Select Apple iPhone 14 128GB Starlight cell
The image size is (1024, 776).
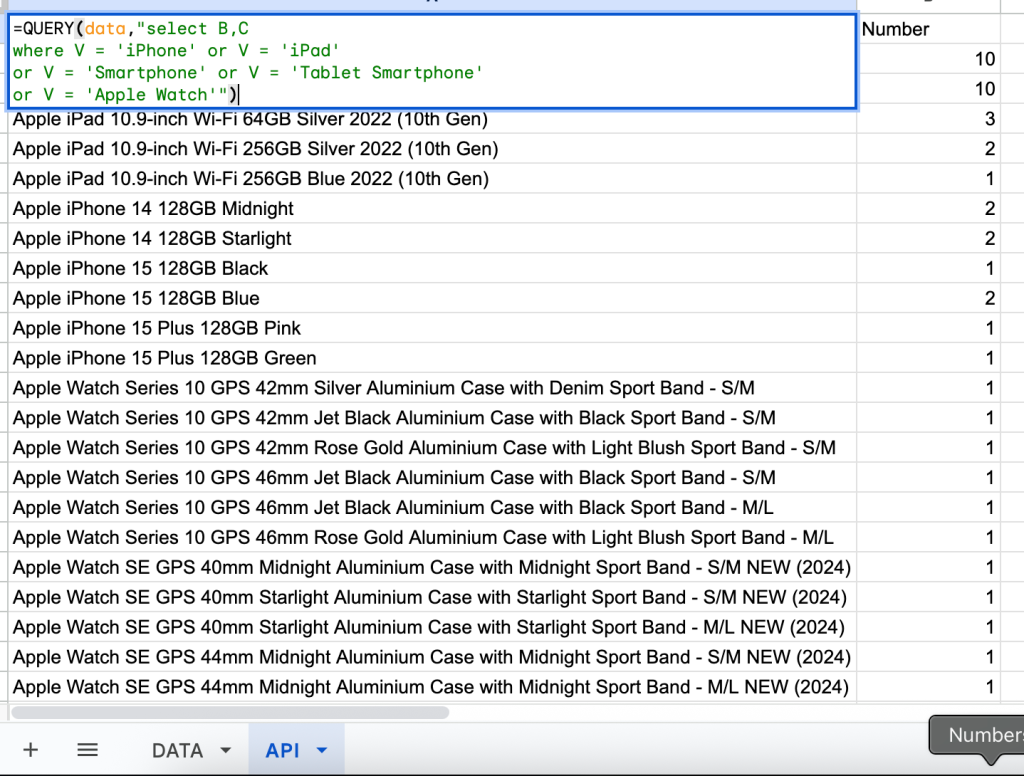point(153,239)
